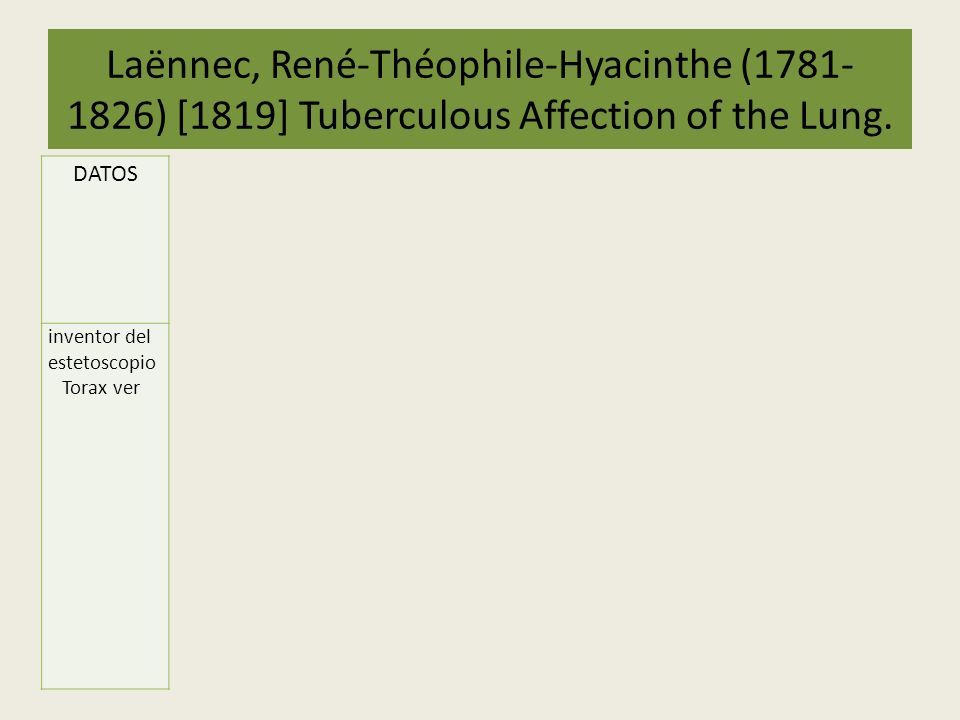Select the DATOS header text
Screen dimensions: 960x720
pos(105,174)
